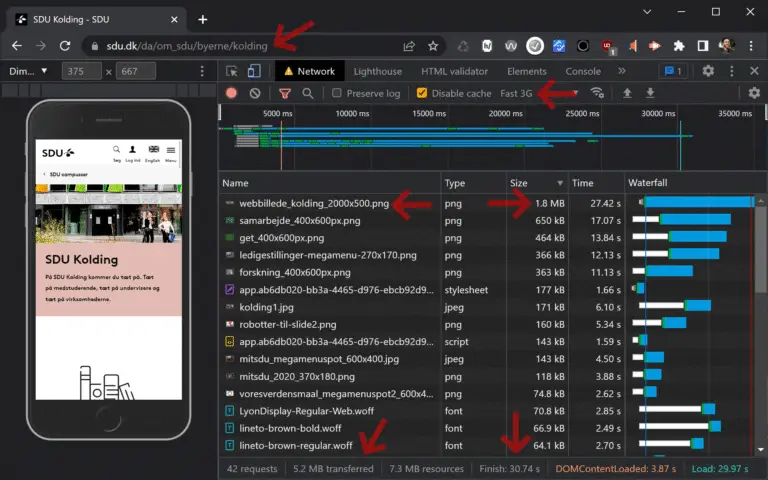
Task: Stop recording the network log
Action: [231, 93]
